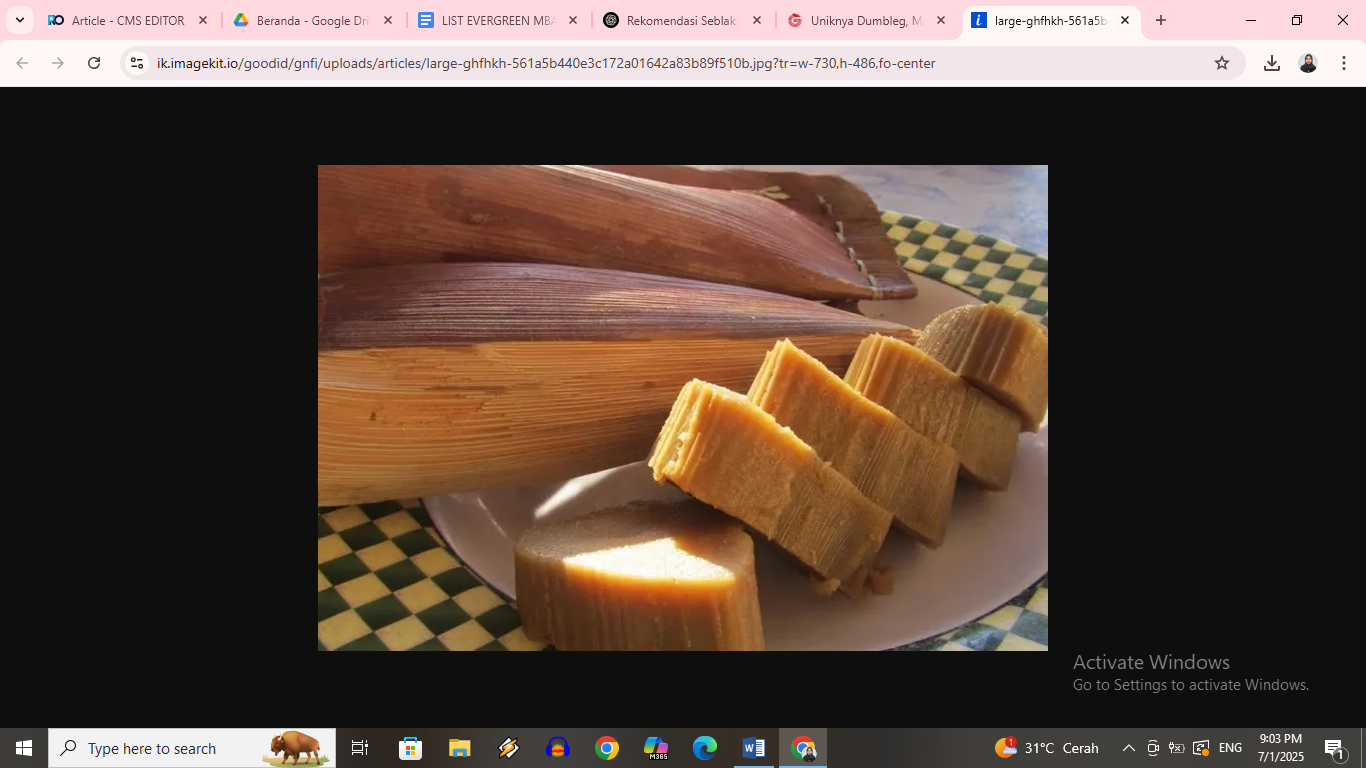The image size is (1366, 768).
Task: Reload the current page
Action: coord(94,63)
